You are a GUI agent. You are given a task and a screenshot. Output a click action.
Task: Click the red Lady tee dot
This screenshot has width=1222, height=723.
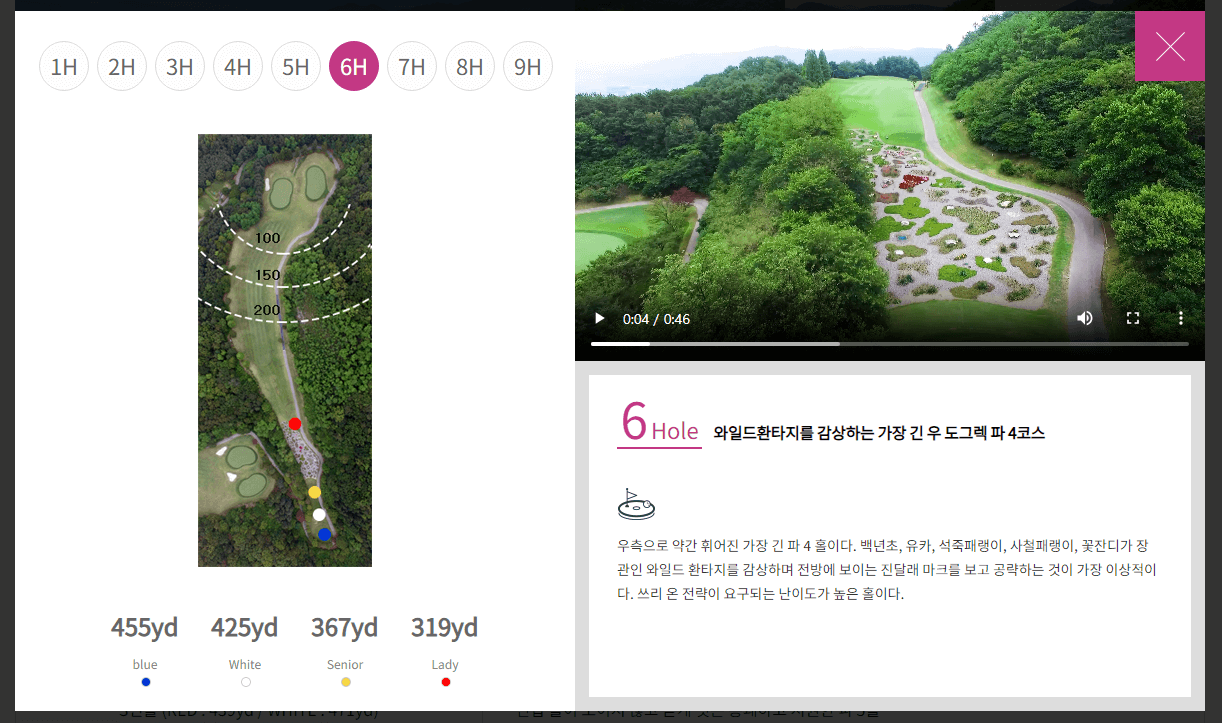tap(445, 681)
